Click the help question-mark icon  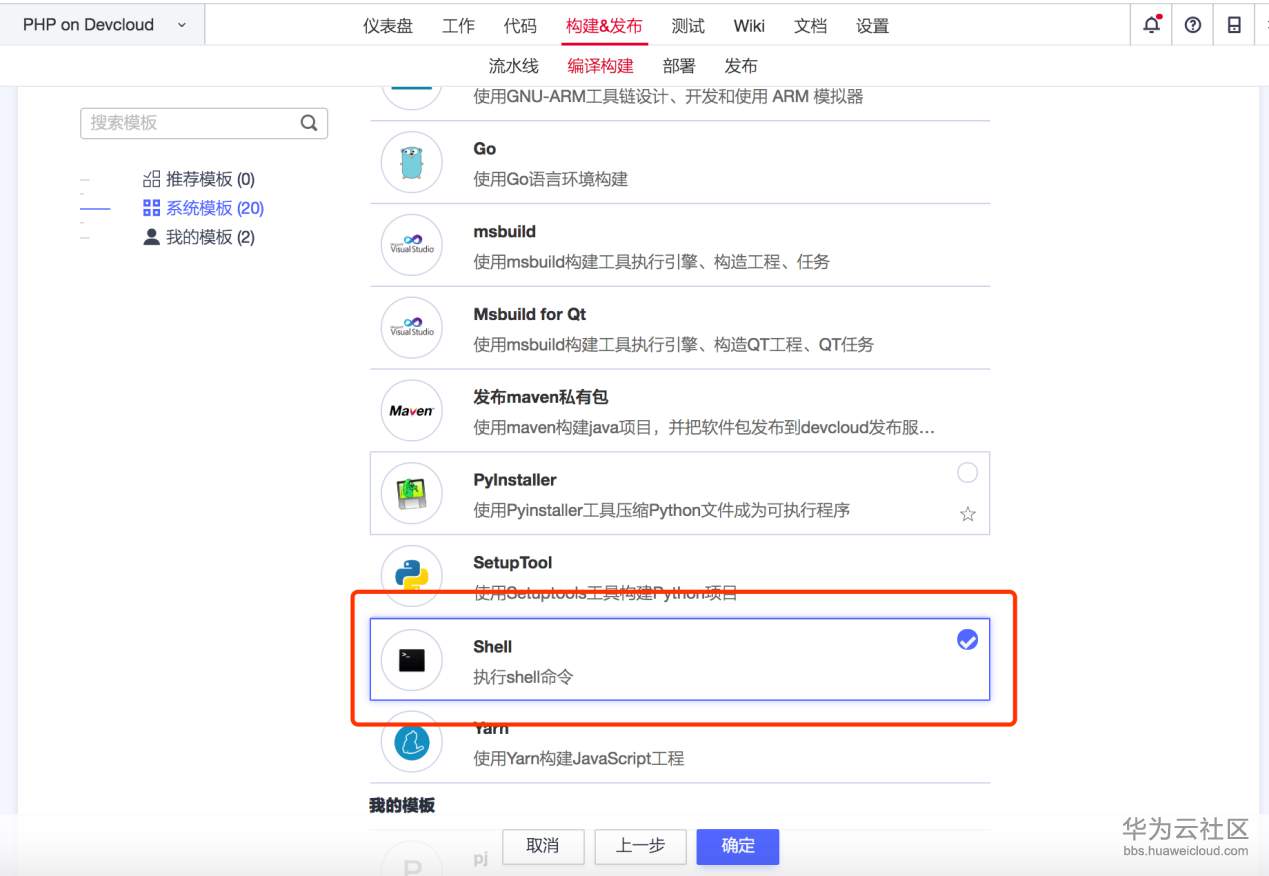1192,25
